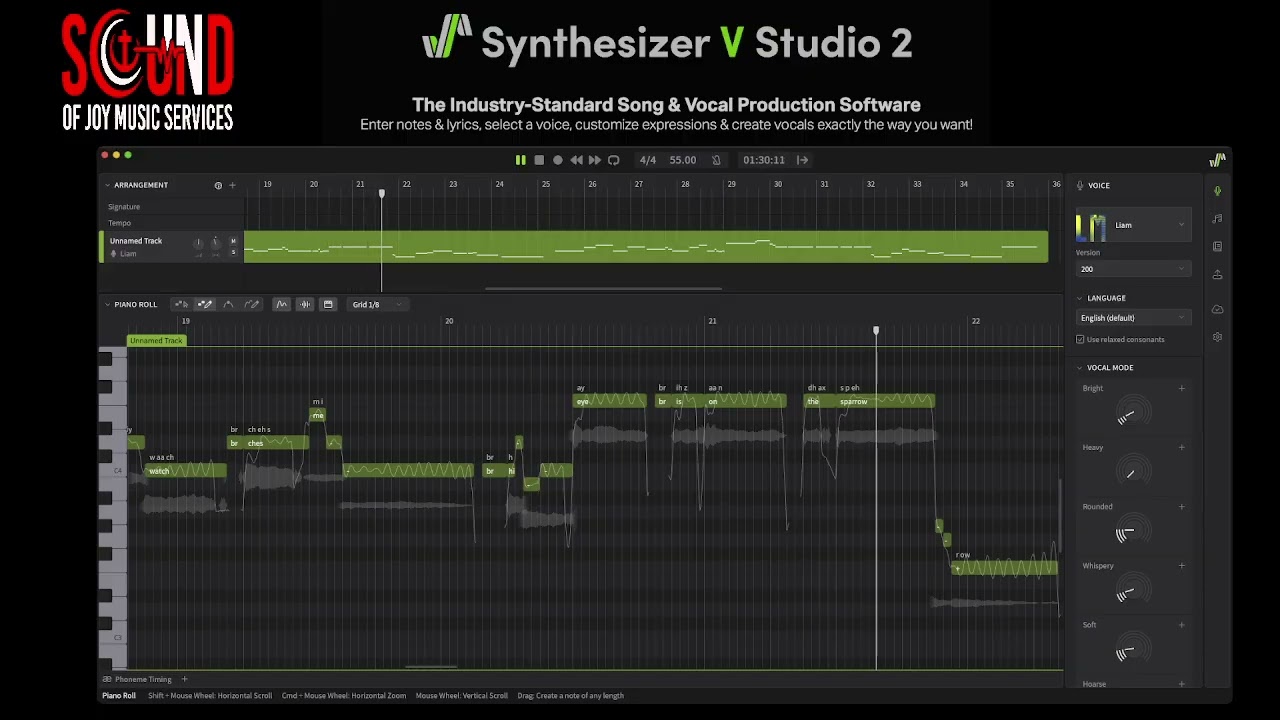Collapse the Vocal Mode section
Viewport: 1280px width, 720px height.
point(1080,368)
